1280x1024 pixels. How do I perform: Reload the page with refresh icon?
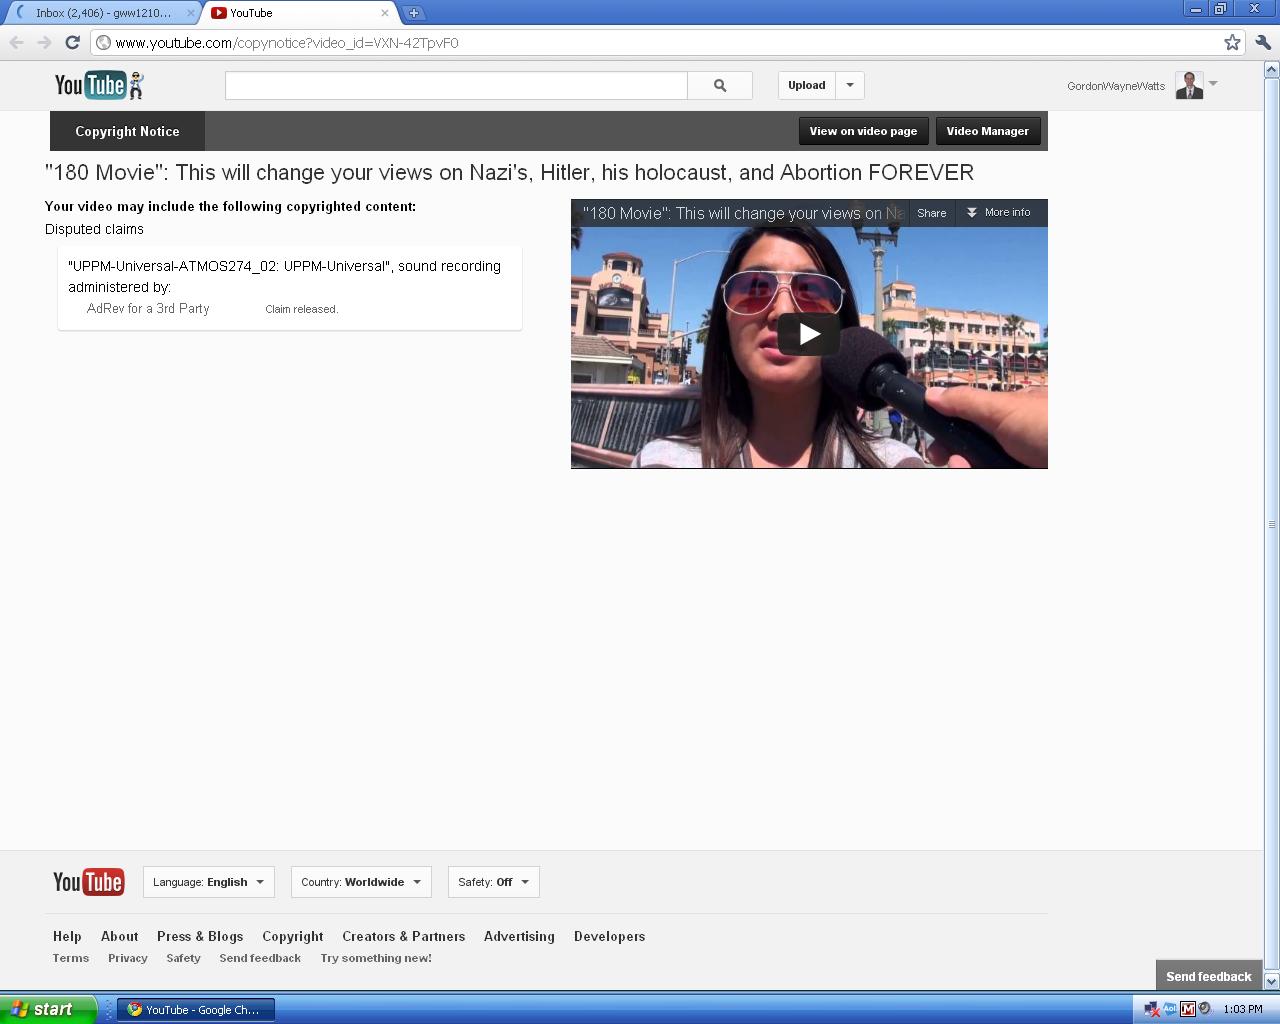(72, 42)
